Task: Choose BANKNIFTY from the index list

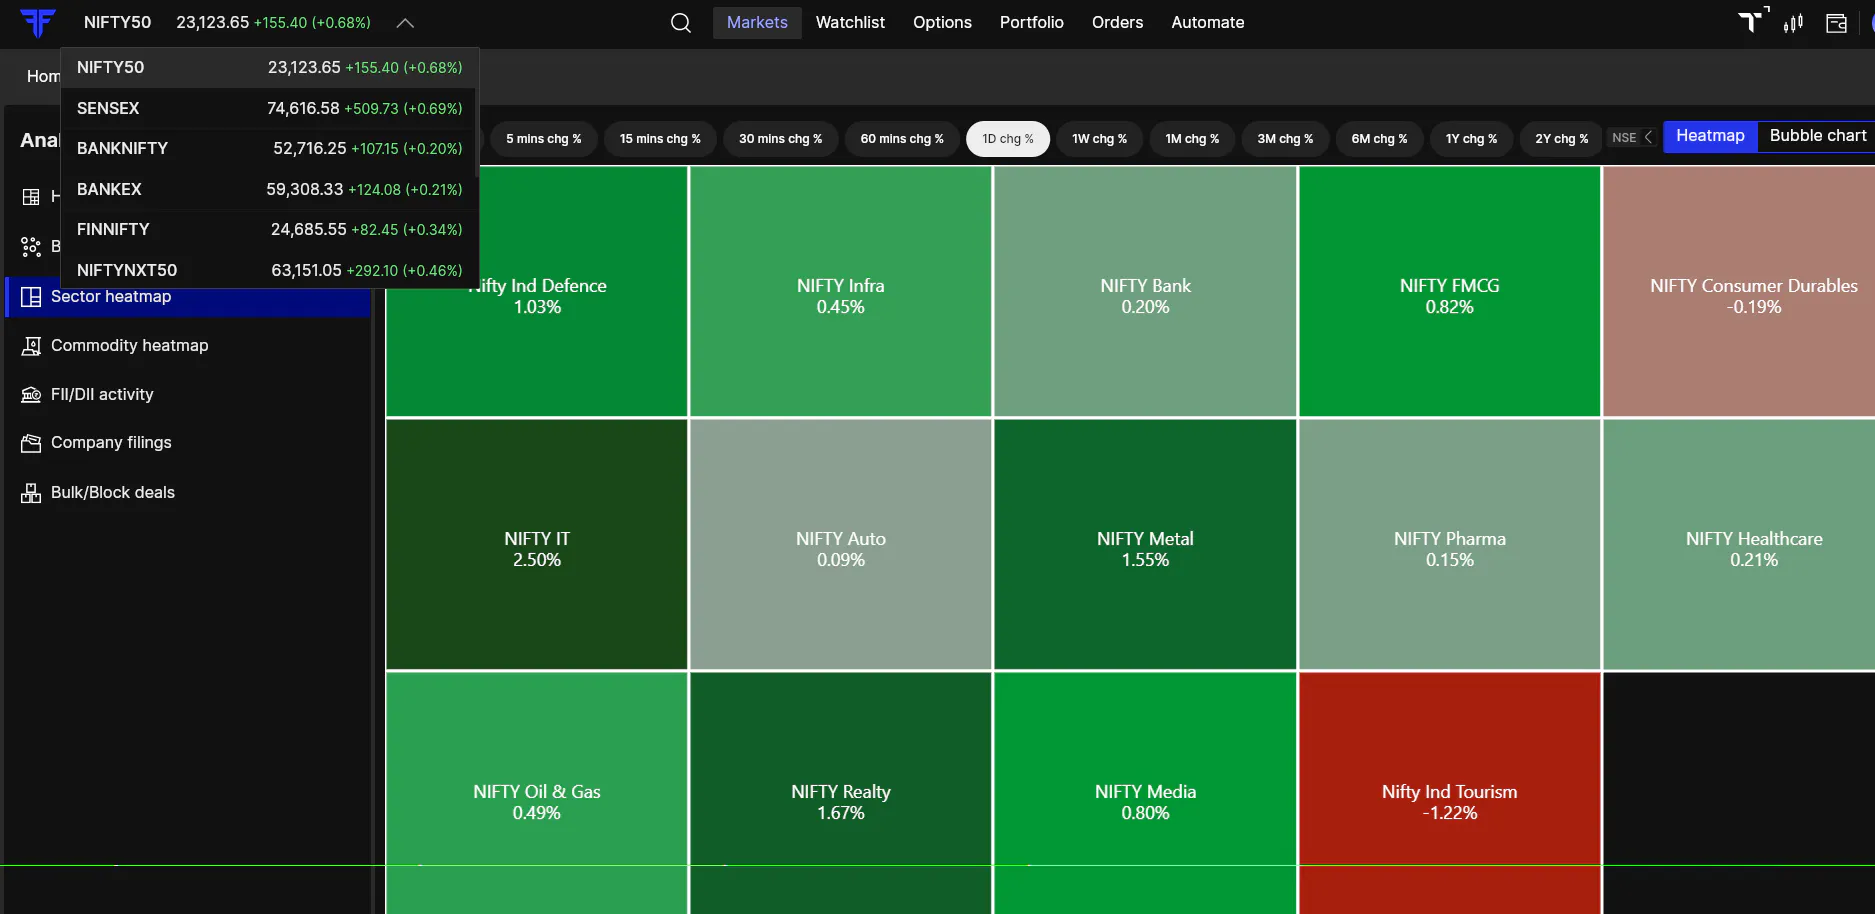Action: (269, 148)
